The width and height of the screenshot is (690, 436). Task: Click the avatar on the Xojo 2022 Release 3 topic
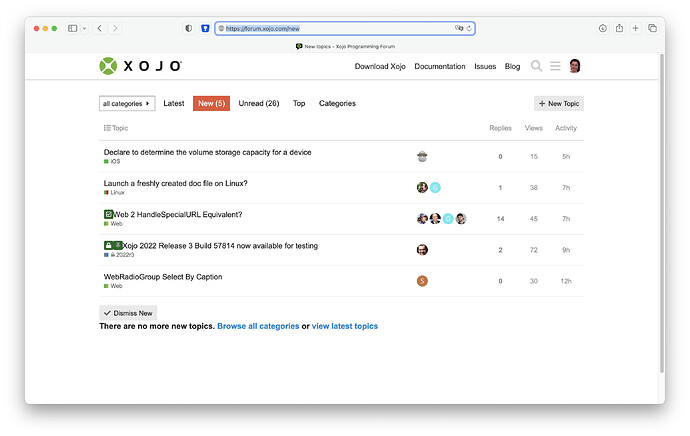click(x=422, y=250)
